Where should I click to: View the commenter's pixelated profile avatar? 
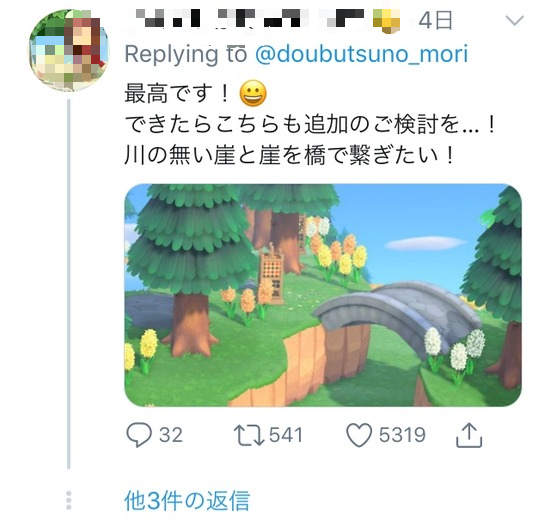click(69, 51)
